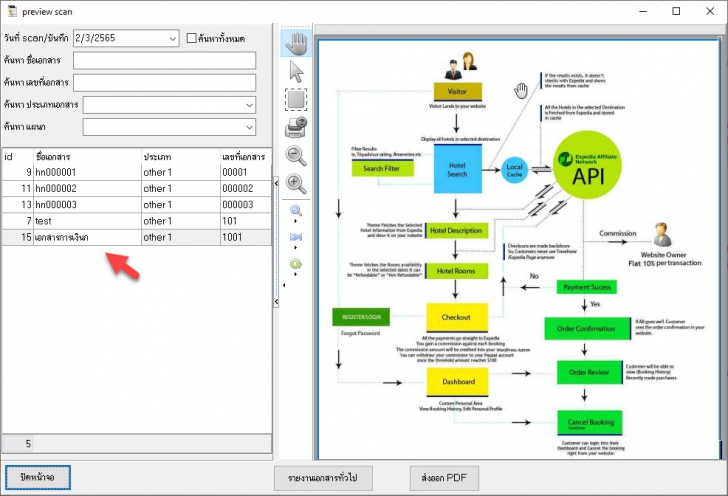
Task: Maximize the preview scan window
Action: (676, 11)
